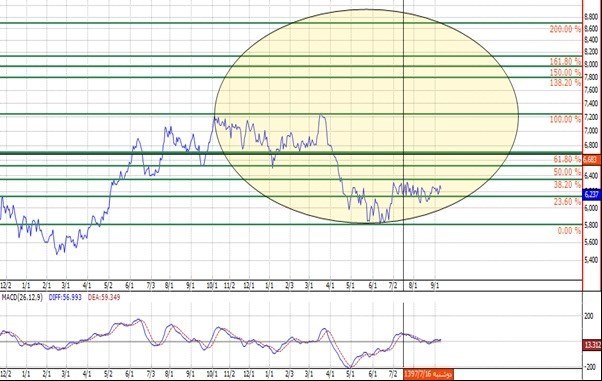The height and width of the screenshot is (381, 602).
Task: Click the 5/1 date on MACD axis
Action: 350,374
